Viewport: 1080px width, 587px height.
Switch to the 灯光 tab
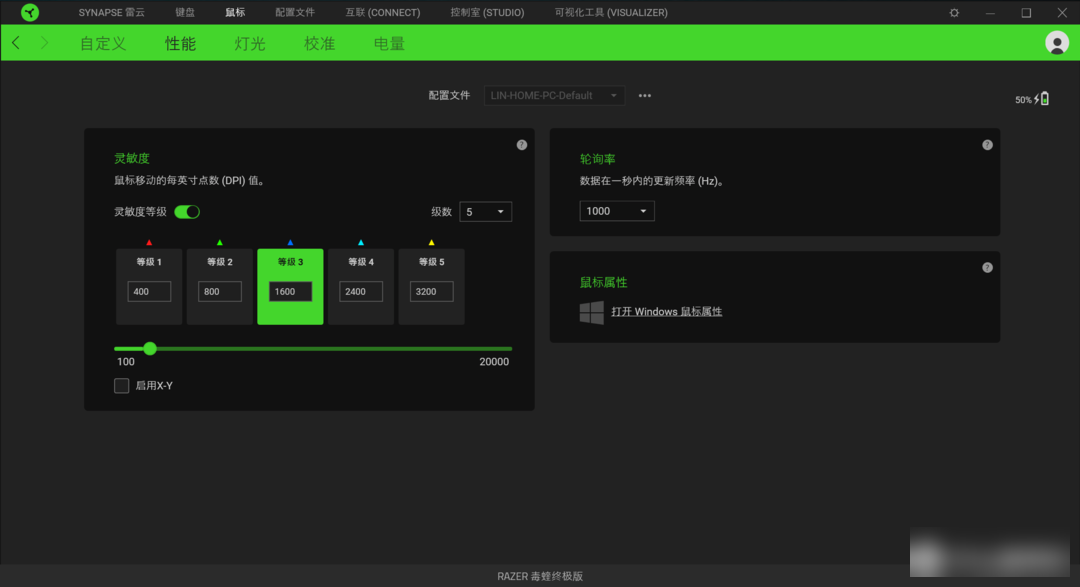tap(250, 43)
